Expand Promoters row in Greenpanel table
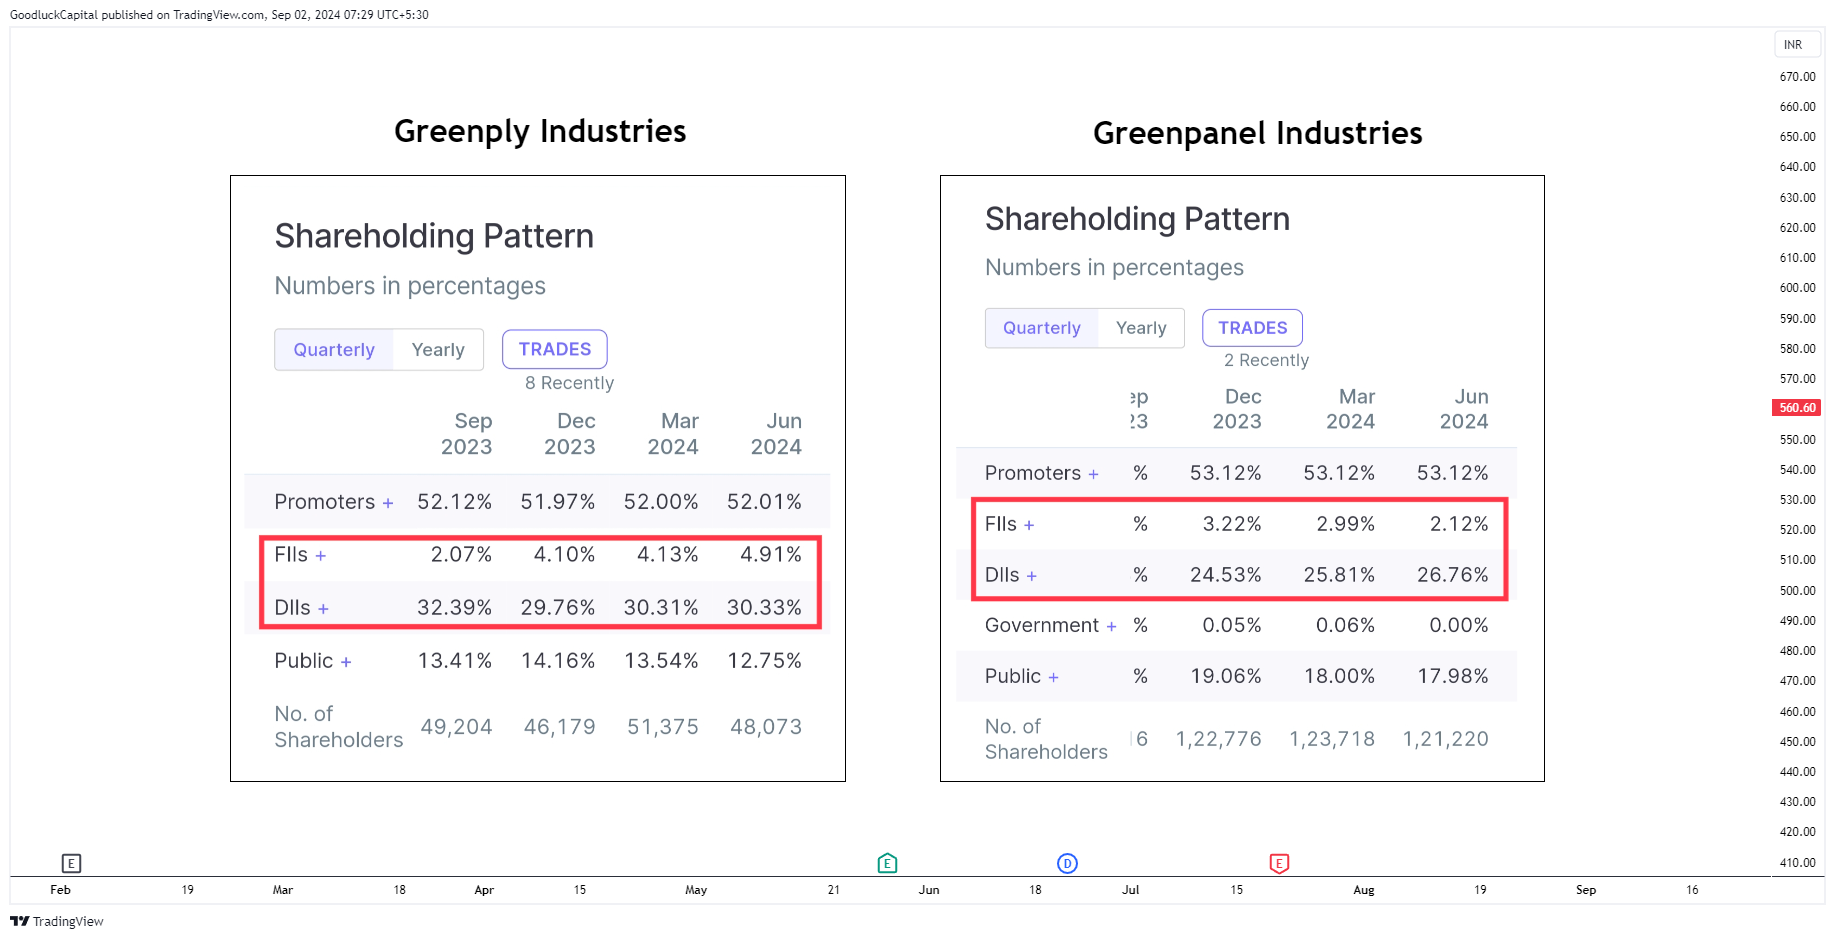 1094,474
